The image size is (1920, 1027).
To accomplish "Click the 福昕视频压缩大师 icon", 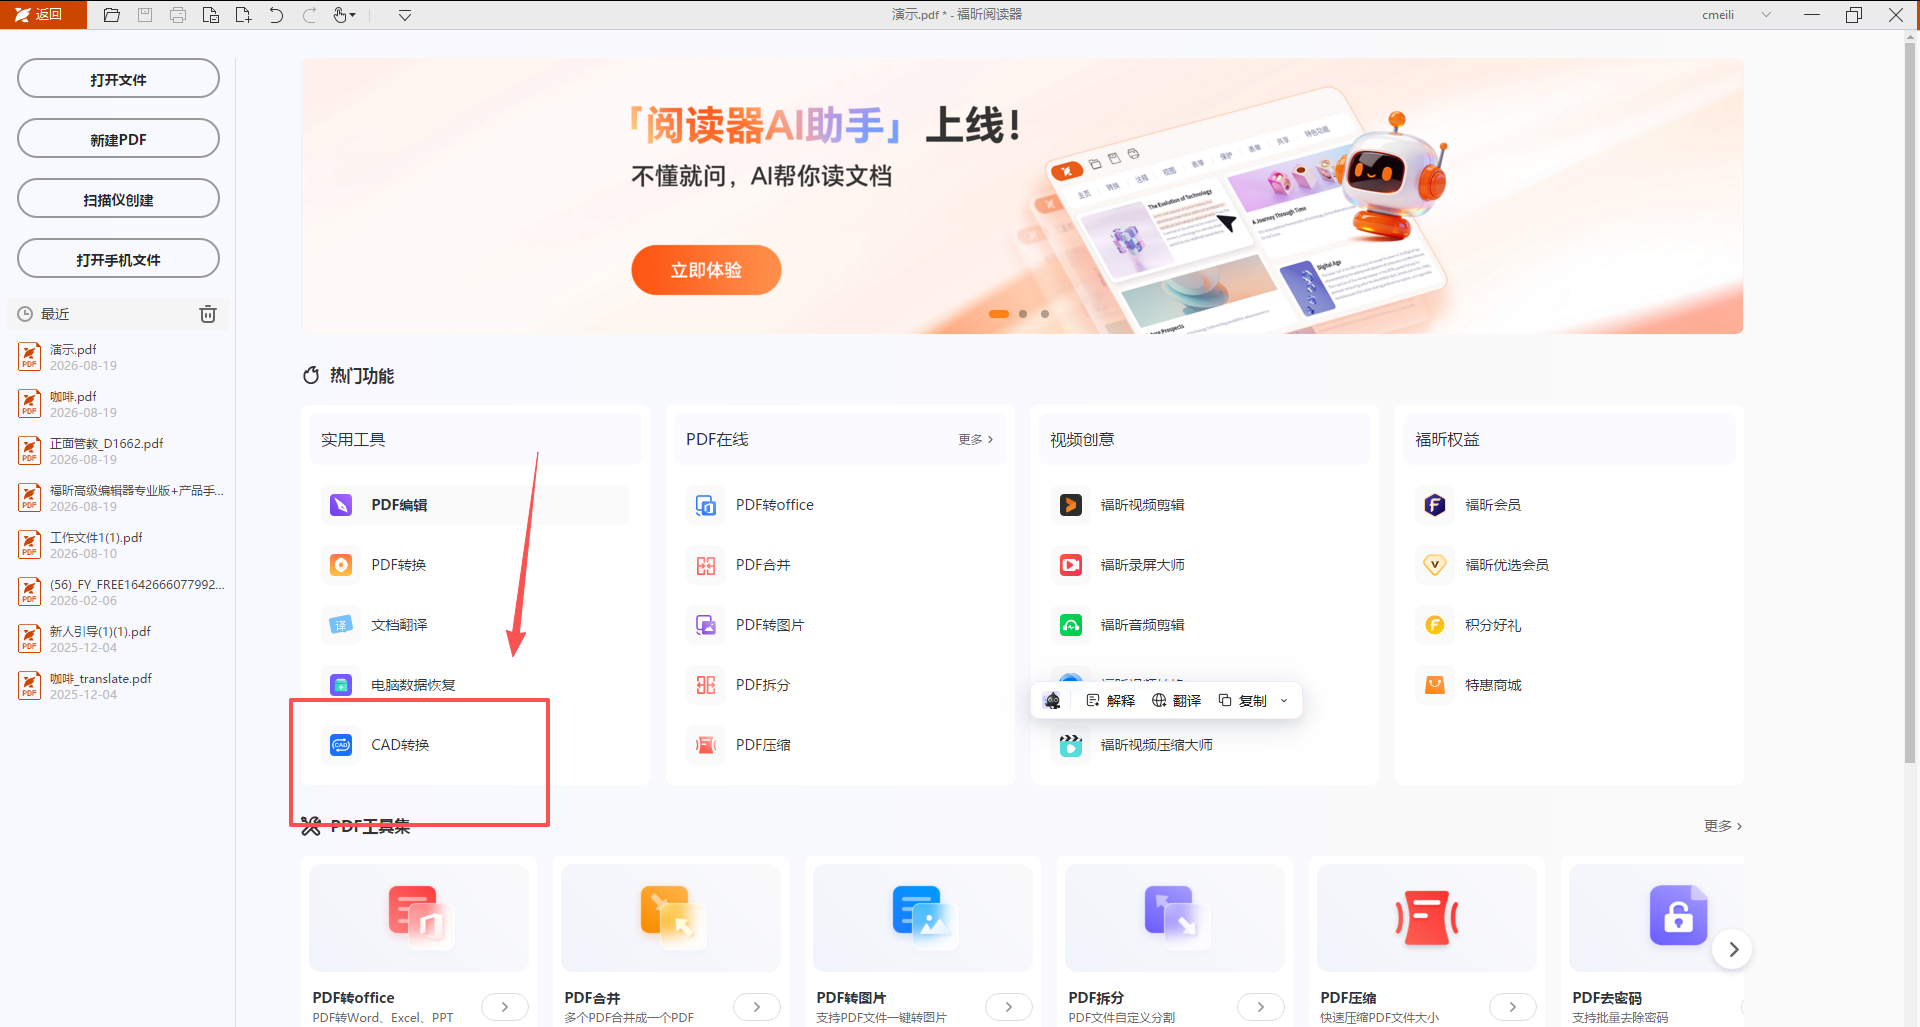I will click(1071, 745).
